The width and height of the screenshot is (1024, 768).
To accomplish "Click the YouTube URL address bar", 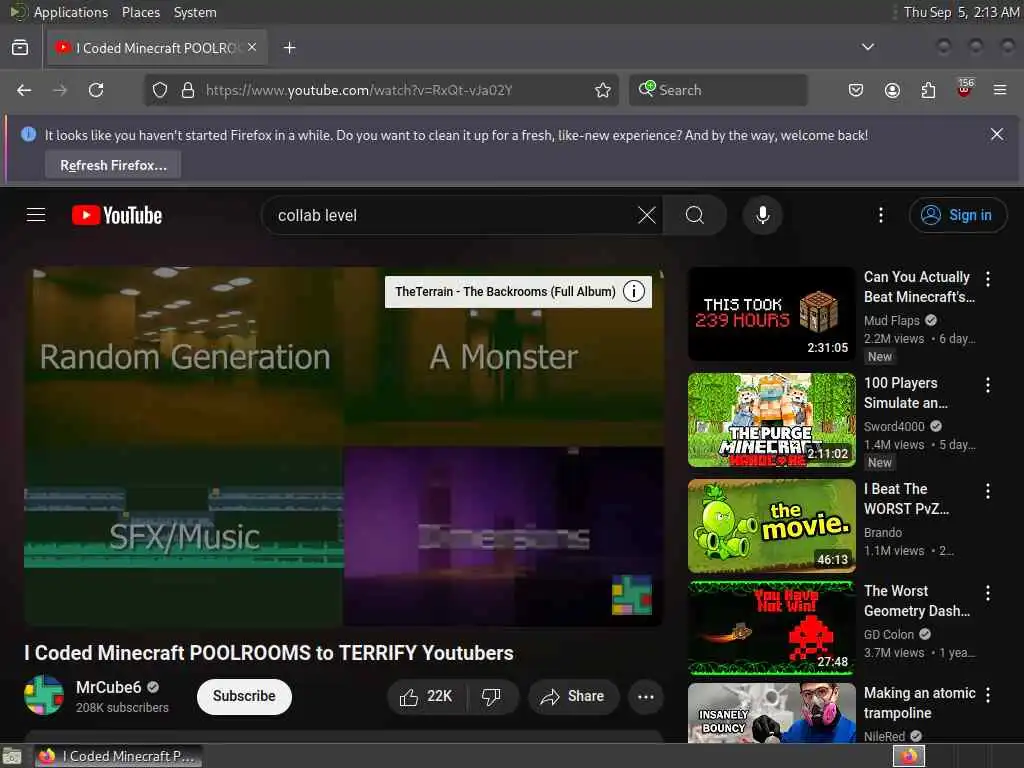I will pos(382,90).
